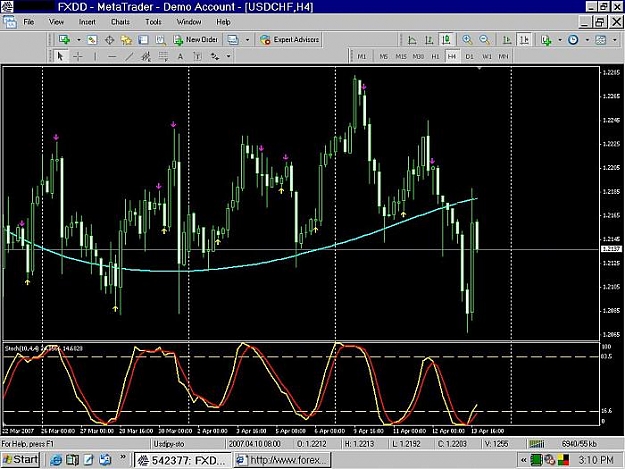Open the View menu
This screenshot has width=625, height=469.
[x=56, y=22]
